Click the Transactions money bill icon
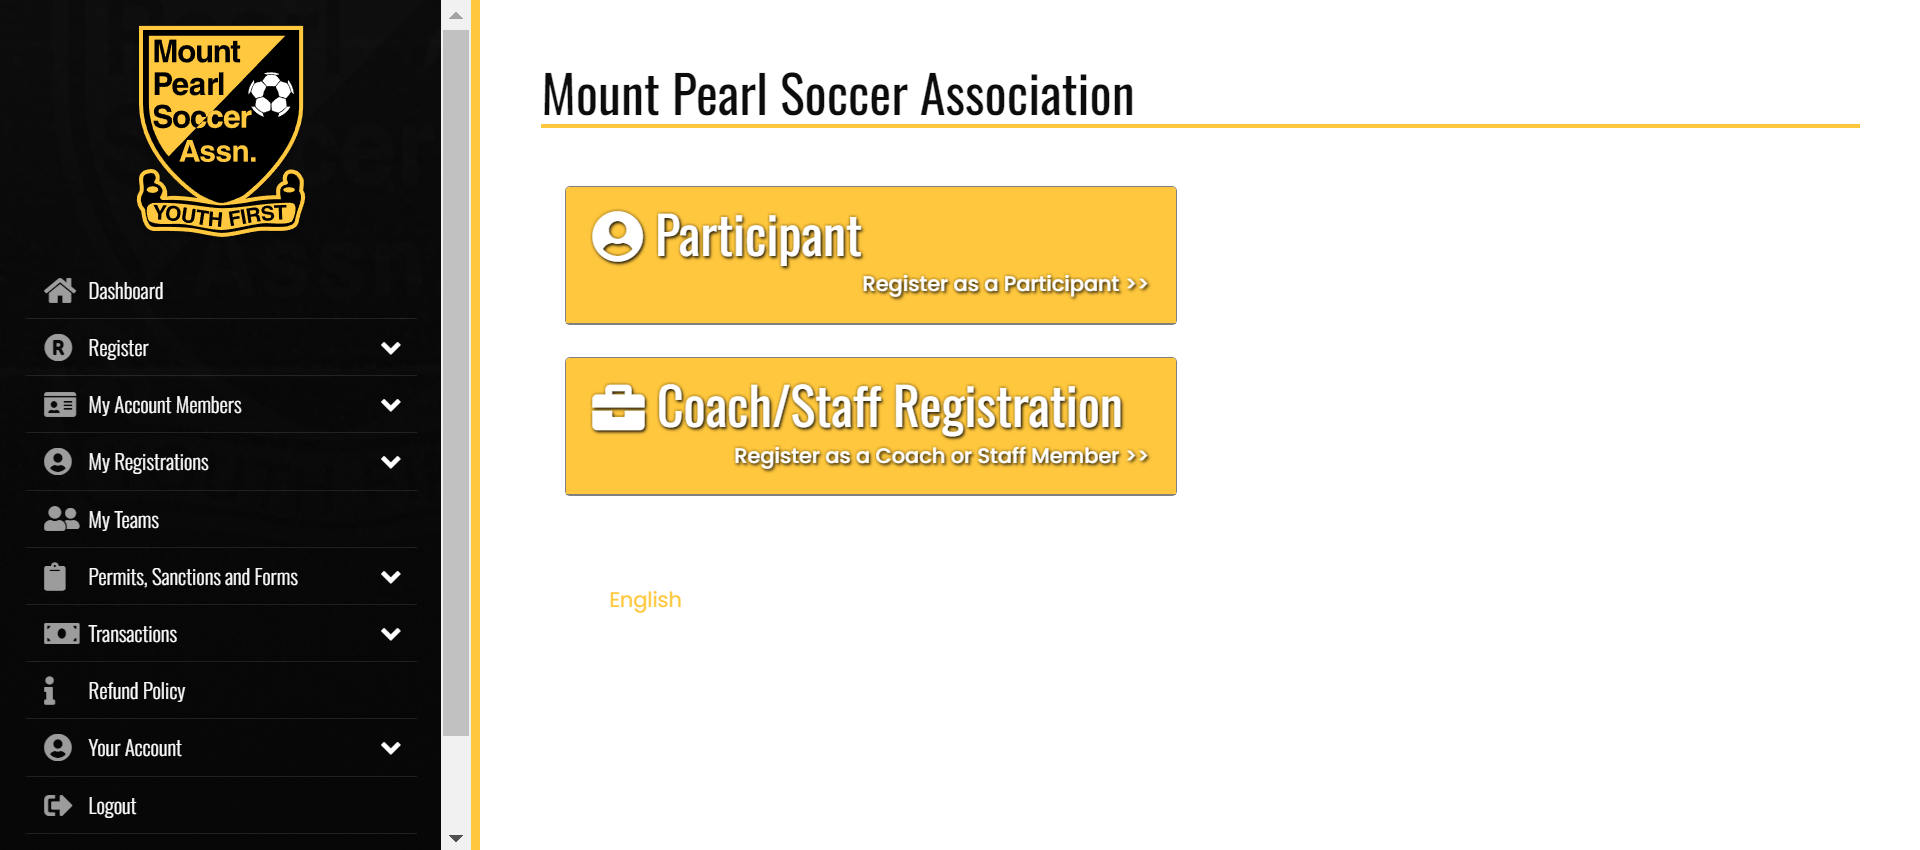 61,634
